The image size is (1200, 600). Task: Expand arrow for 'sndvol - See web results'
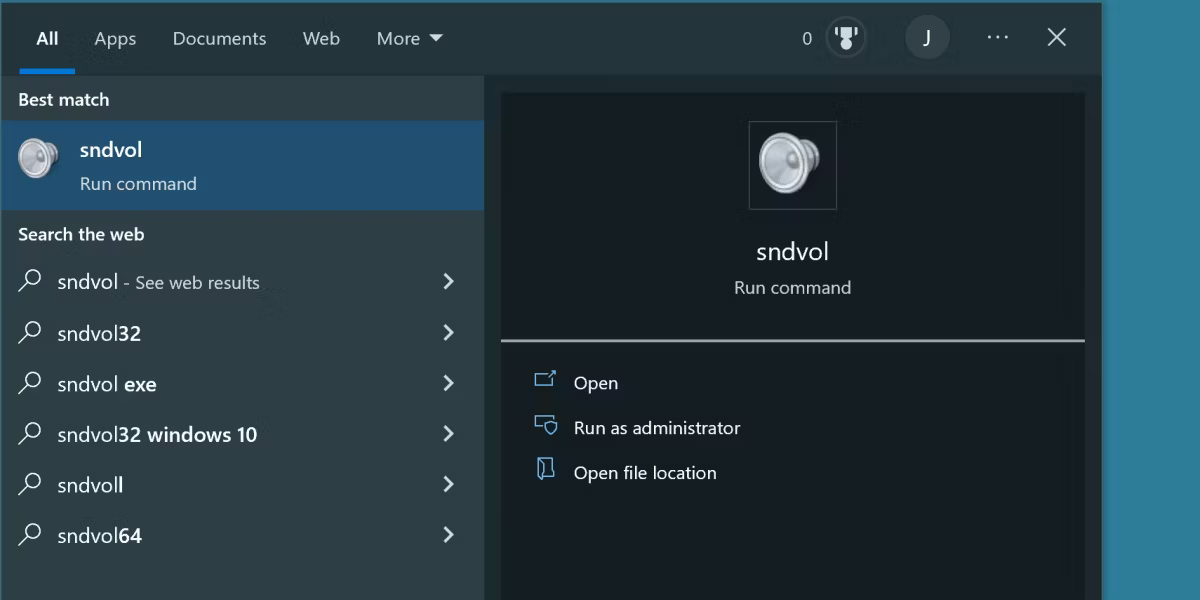tap(448, 282)
